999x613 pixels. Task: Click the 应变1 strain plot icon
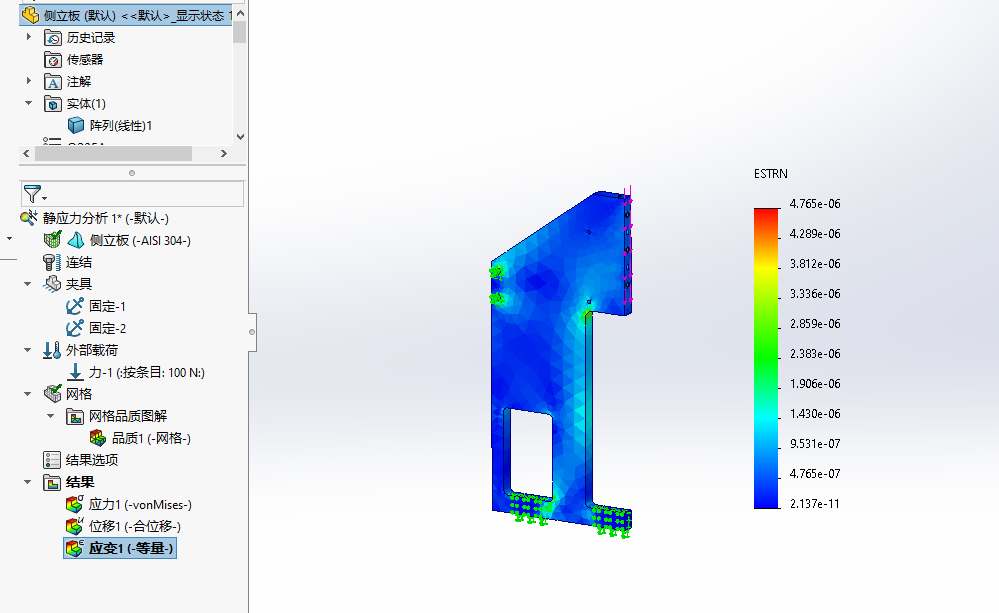[x=75, y=548]
